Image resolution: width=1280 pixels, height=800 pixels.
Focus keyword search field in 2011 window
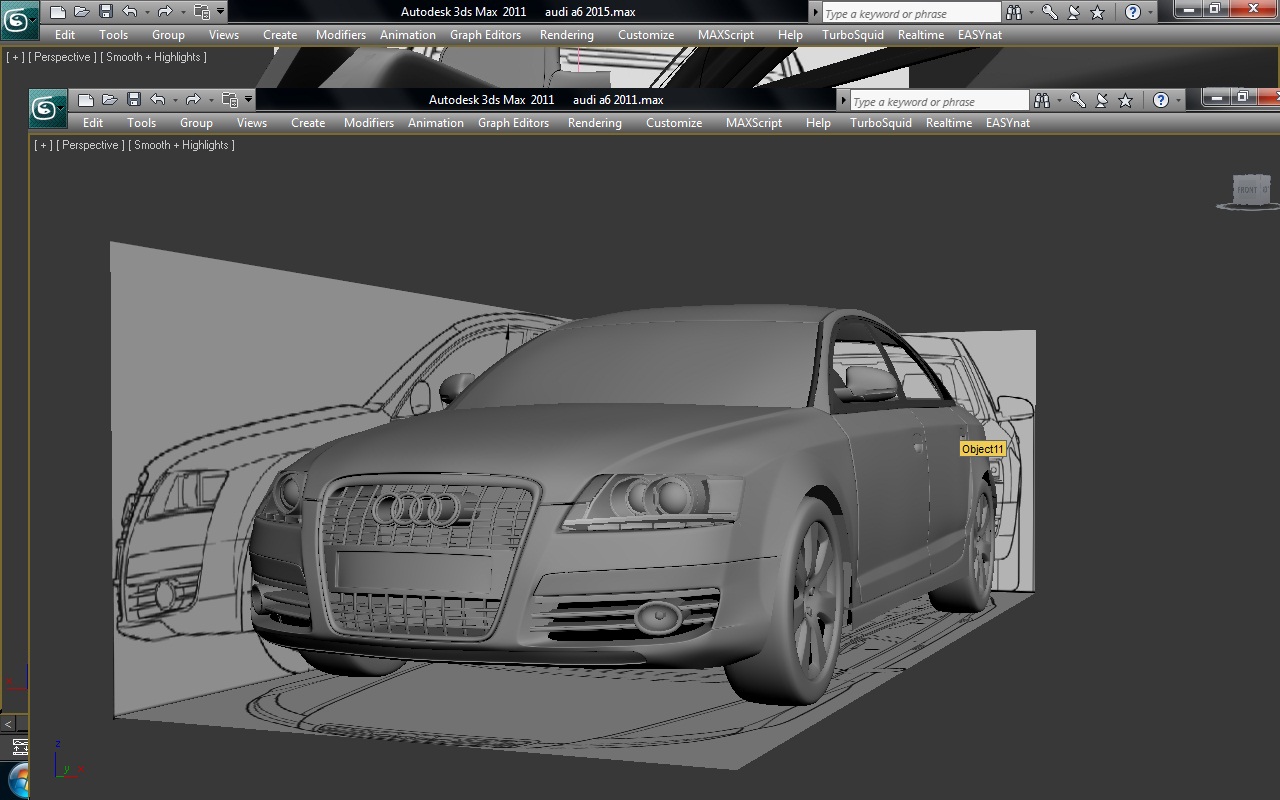939,101
